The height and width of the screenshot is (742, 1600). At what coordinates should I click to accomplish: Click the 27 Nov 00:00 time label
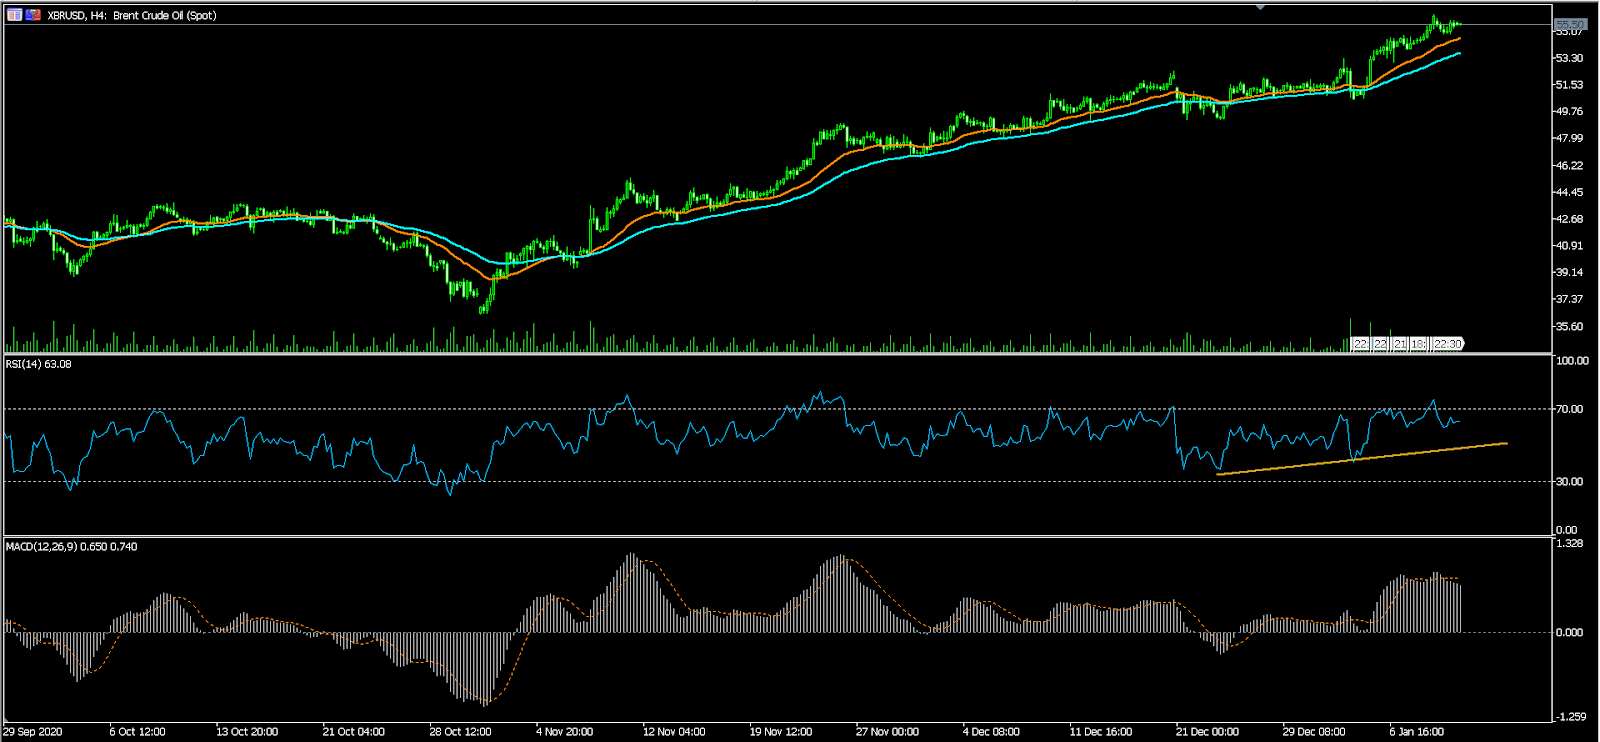point(888,732)
